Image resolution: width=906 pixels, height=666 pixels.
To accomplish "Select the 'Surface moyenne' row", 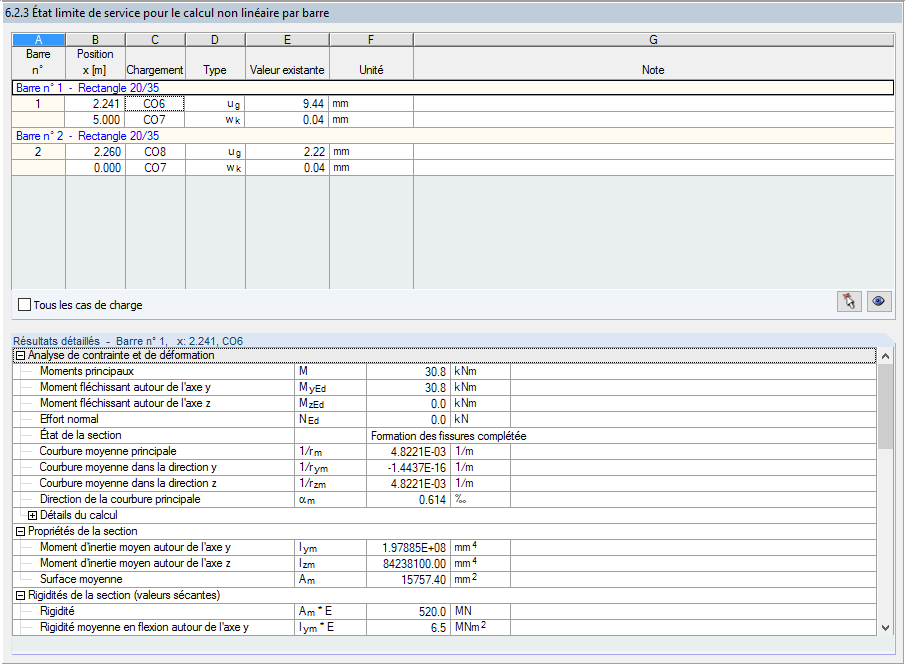I will (x=444, y=579).
